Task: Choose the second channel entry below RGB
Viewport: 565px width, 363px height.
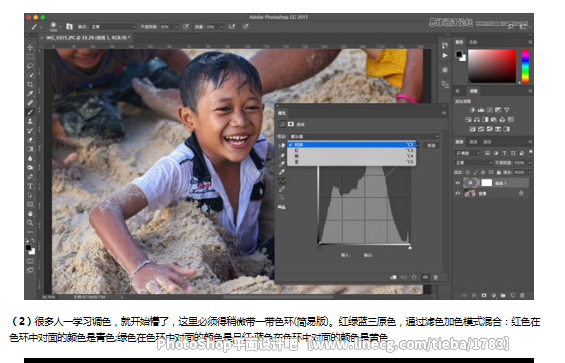Action: point(352,150)
